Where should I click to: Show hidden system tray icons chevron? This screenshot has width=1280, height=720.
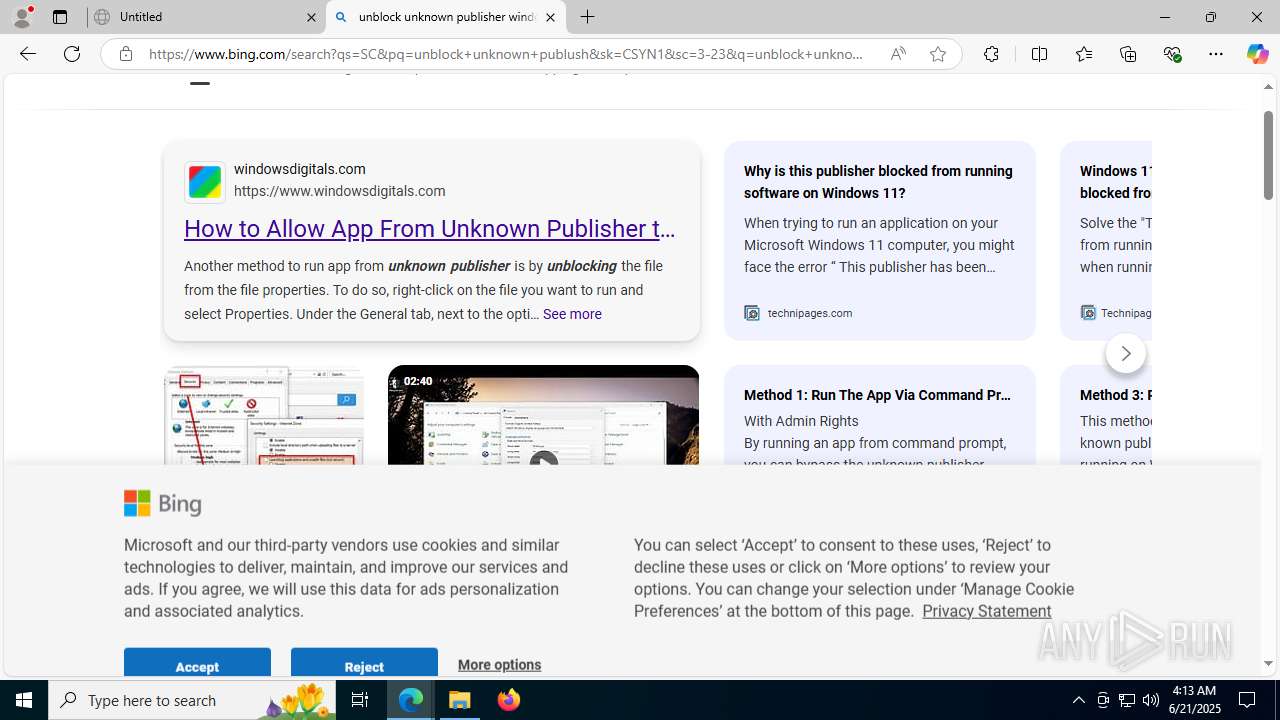click(1078, 700)
